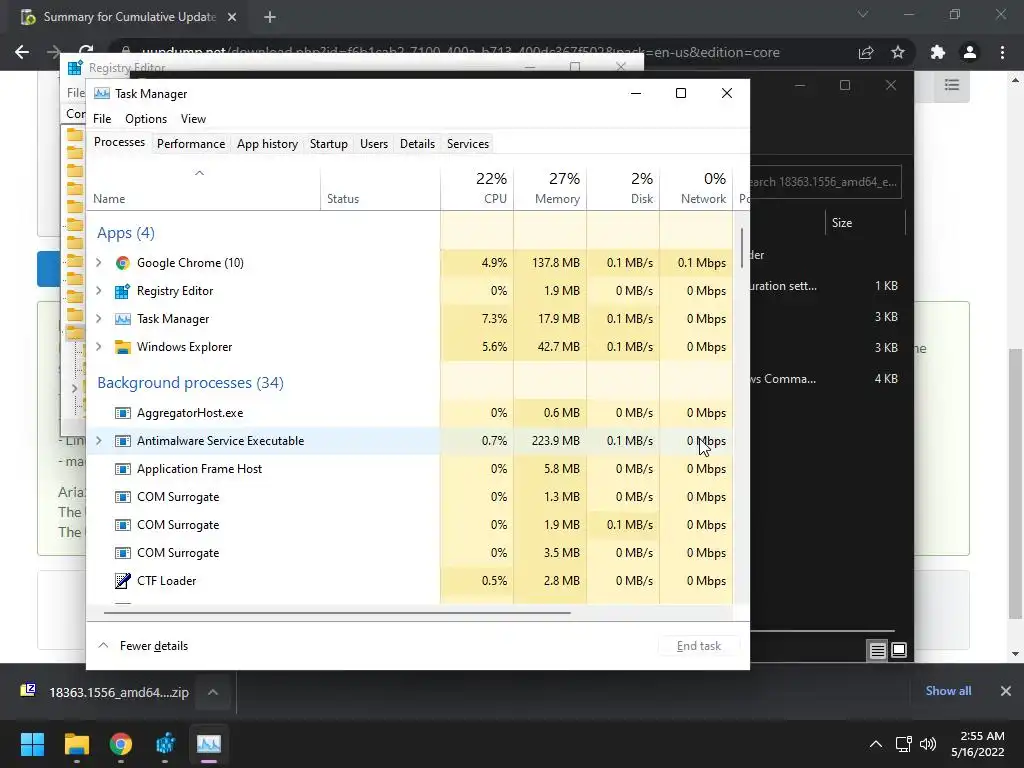Screen dimensions: 1024x768
Task: Open the Chrome profile avatar icon
Action: (x=970, y=52)
